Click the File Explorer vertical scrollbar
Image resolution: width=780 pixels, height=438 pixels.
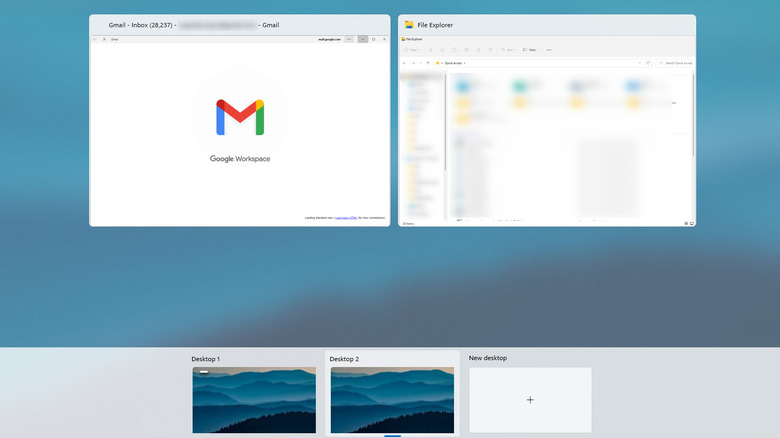693,115
